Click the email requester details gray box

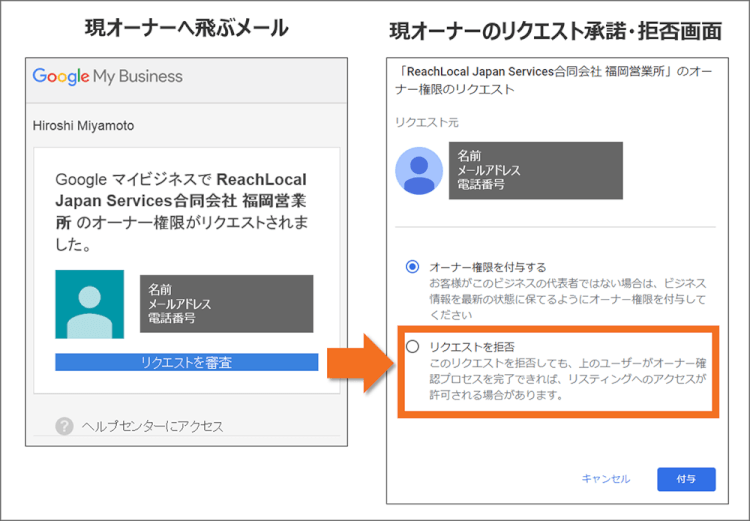[227, 304]
